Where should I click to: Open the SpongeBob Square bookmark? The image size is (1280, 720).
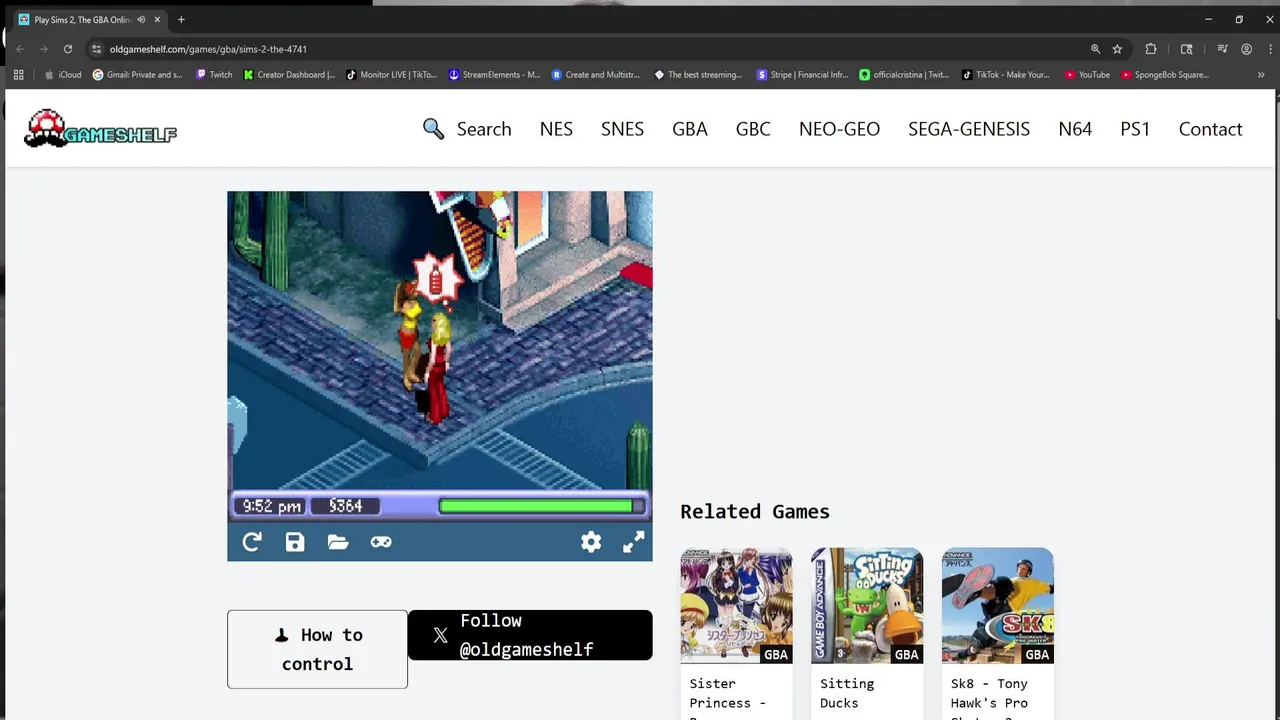pyautogui.click(x=1165, y=75)
